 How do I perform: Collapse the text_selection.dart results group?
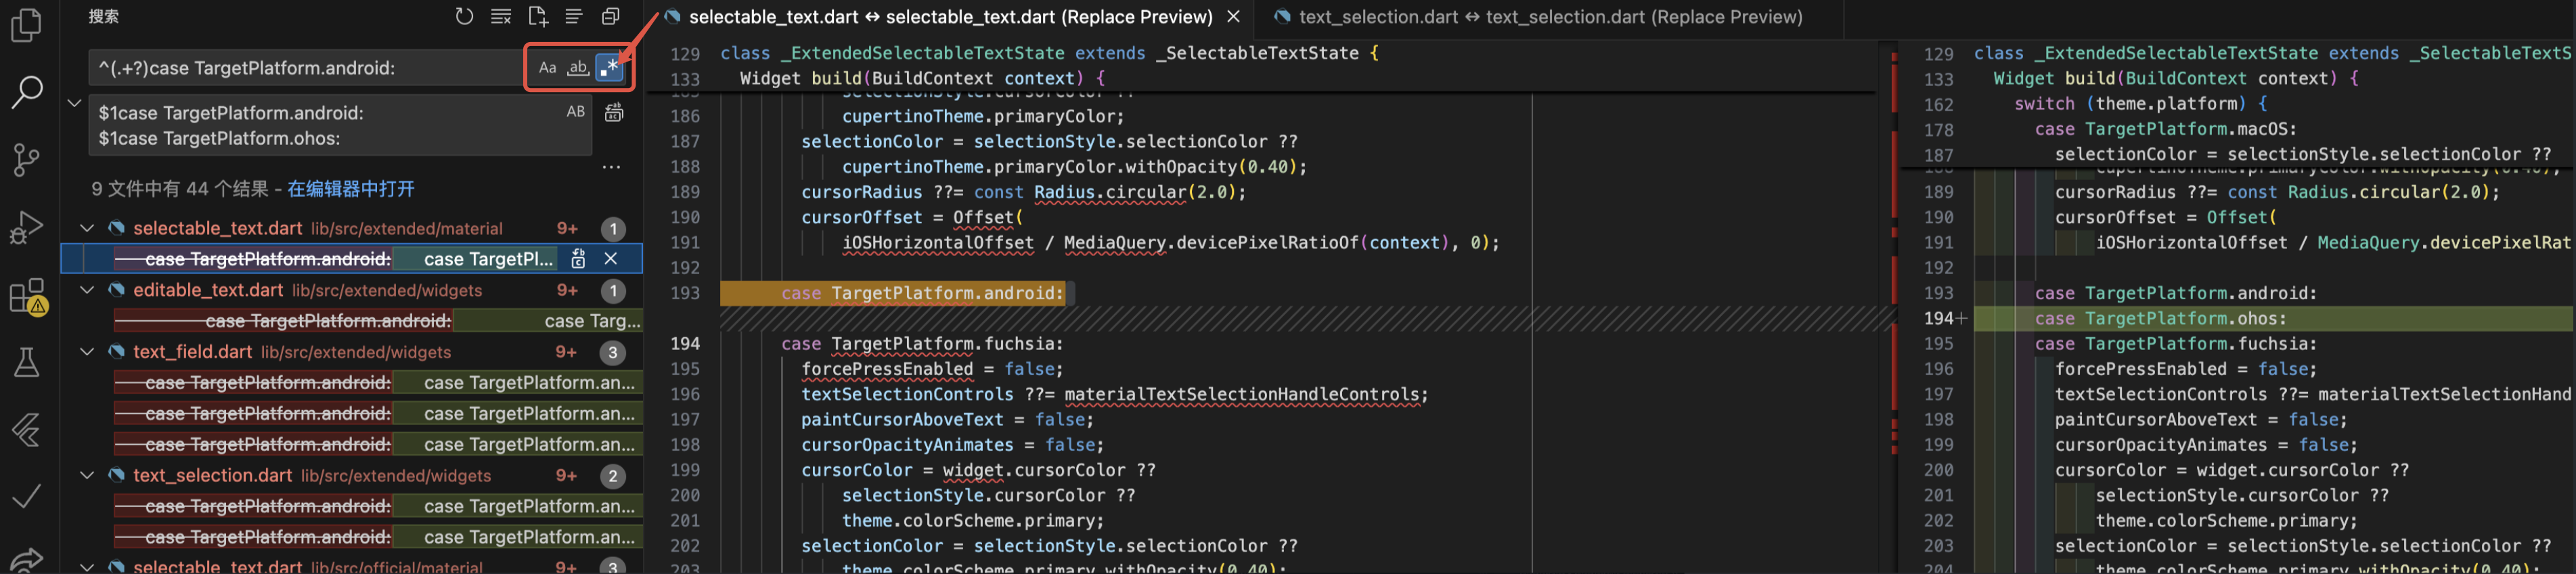(x=87, y=476)
